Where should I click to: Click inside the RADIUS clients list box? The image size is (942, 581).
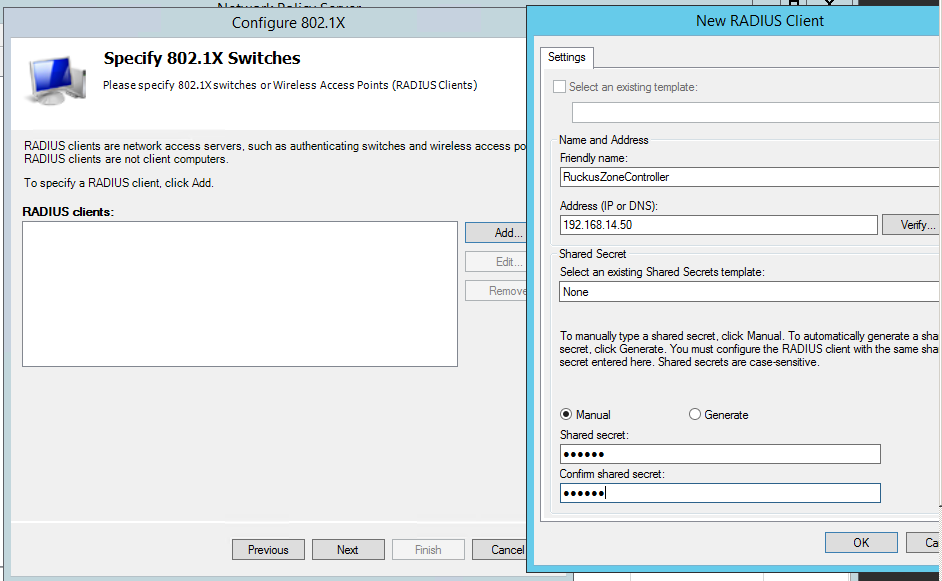[240, 294]
